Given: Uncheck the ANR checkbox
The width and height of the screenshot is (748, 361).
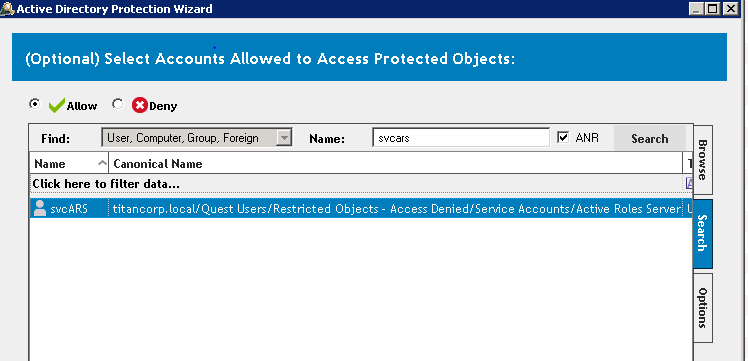Looking at the screenshot, I should 563,137.
